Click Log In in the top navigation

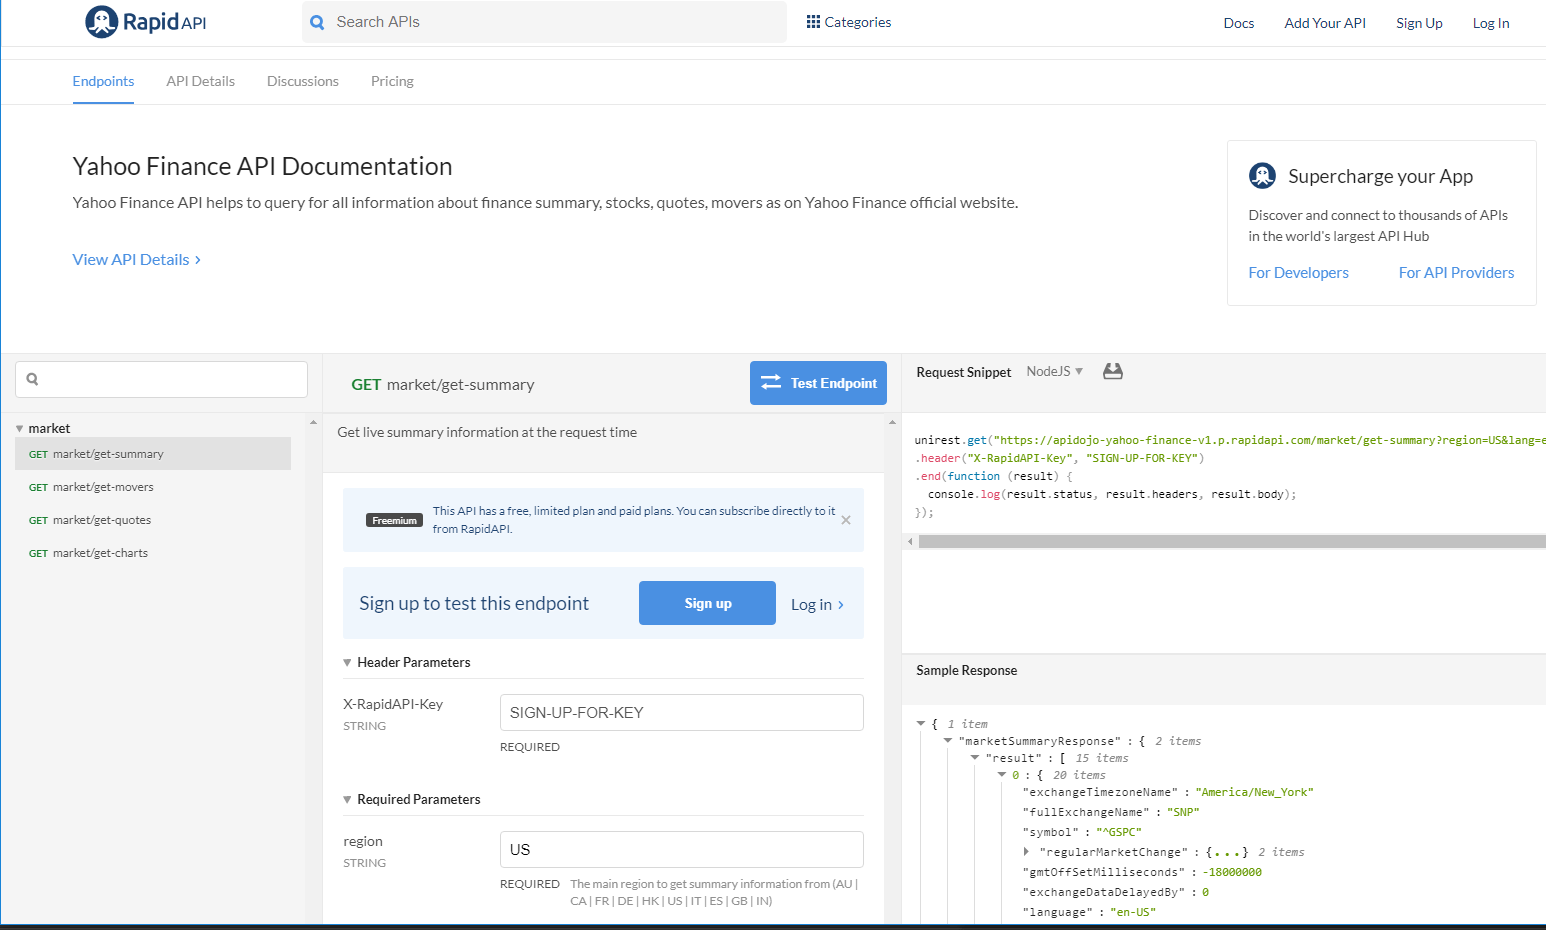coord(1491,23)
